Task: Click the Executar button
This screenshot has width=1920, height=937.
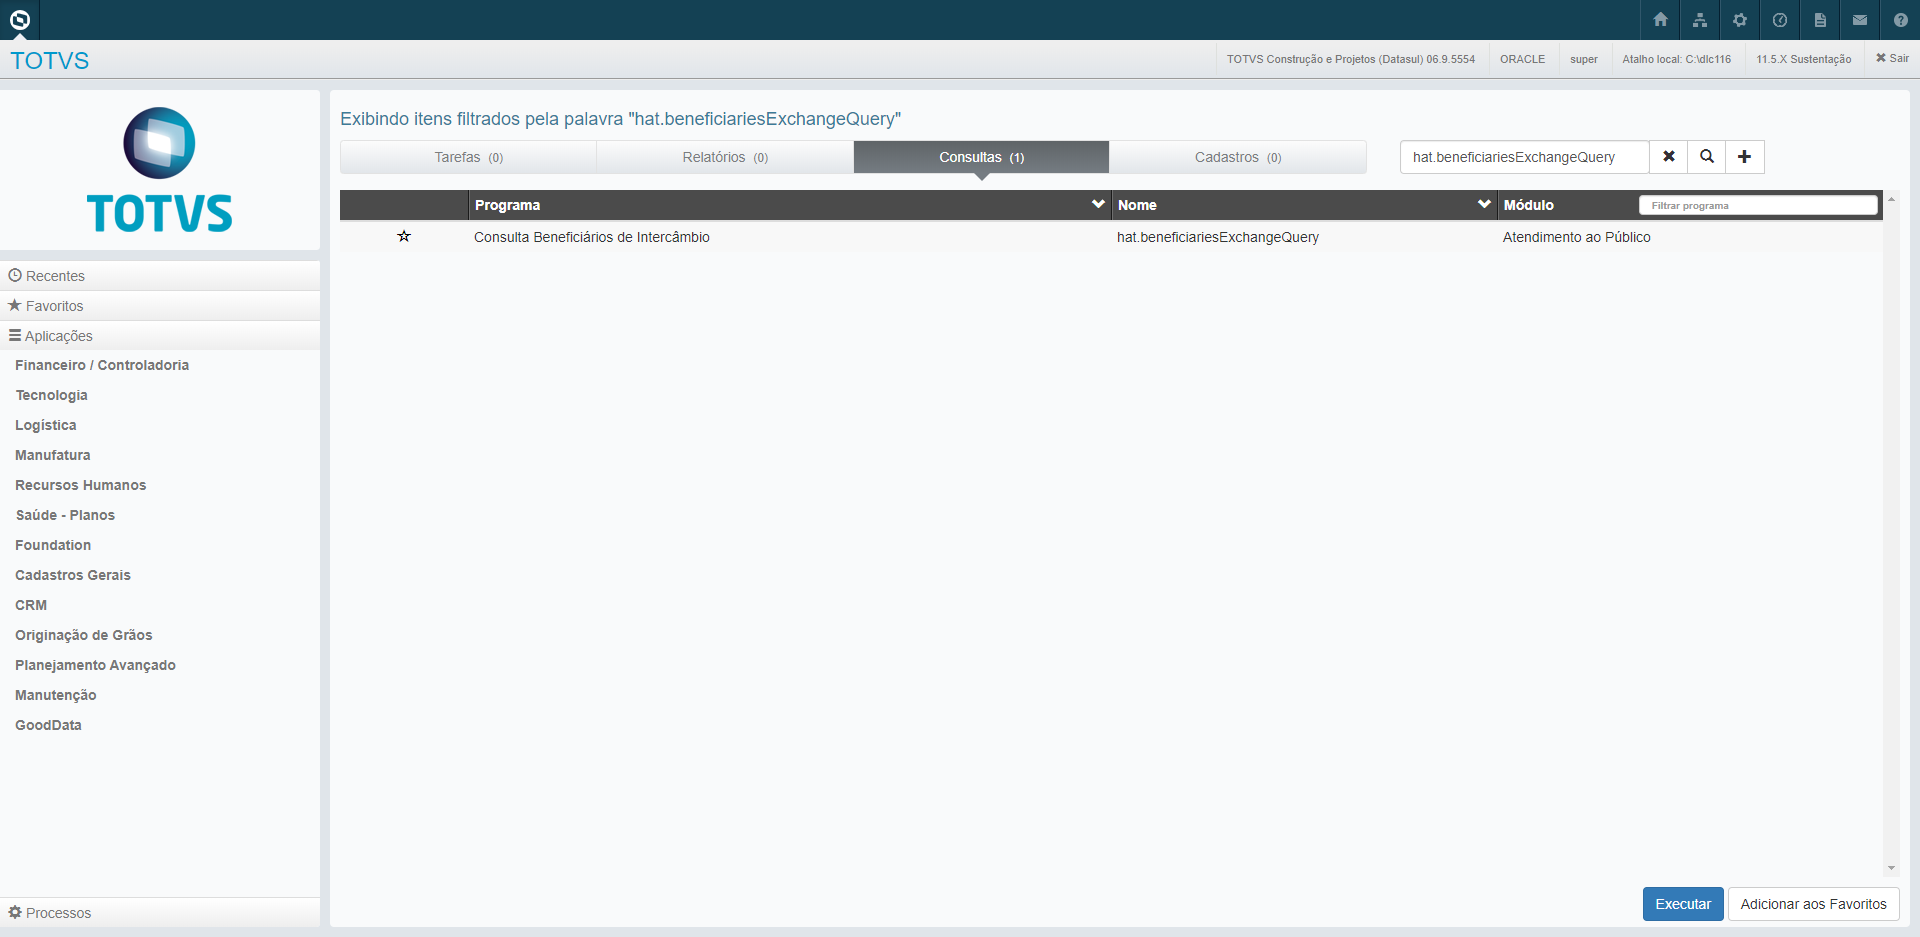Action: 1683,904
